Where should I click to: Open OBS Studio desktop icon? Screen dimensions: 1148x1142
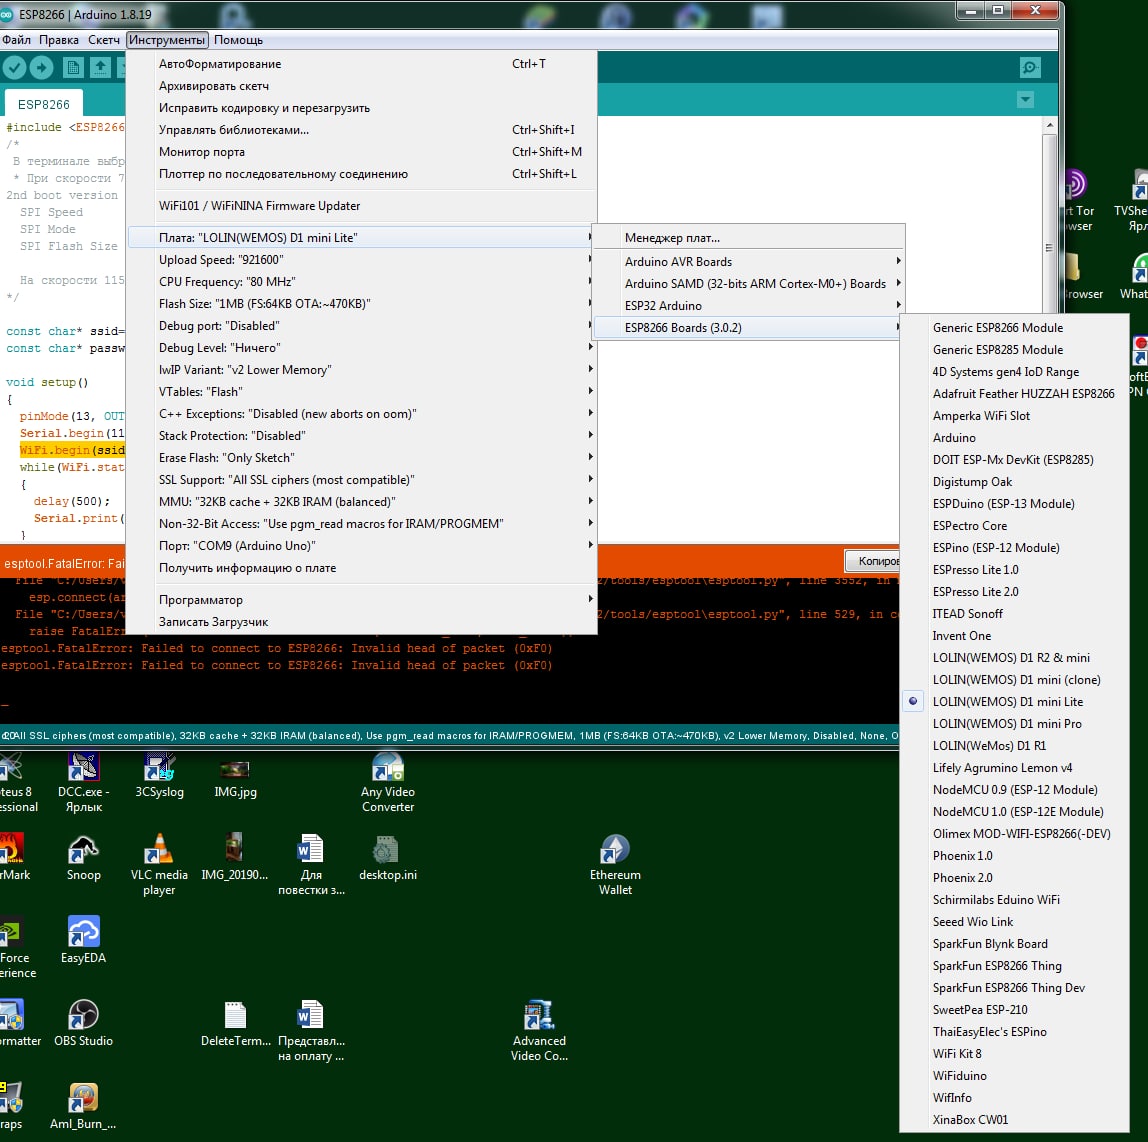[x=83, y=1023]
